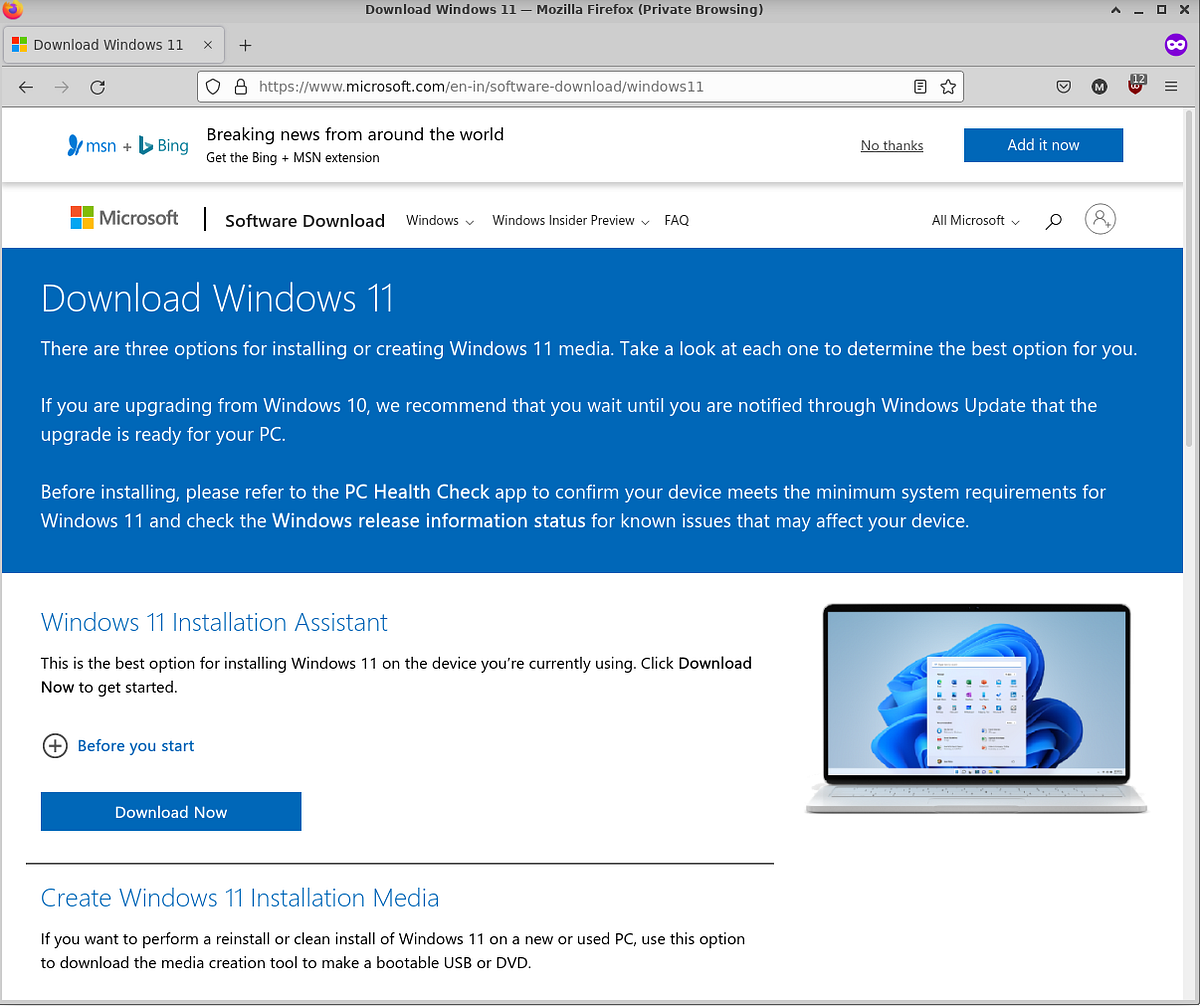Save the page to Pocket
Screen dimensions: 1200x1006
click(x=1063, y=87)
